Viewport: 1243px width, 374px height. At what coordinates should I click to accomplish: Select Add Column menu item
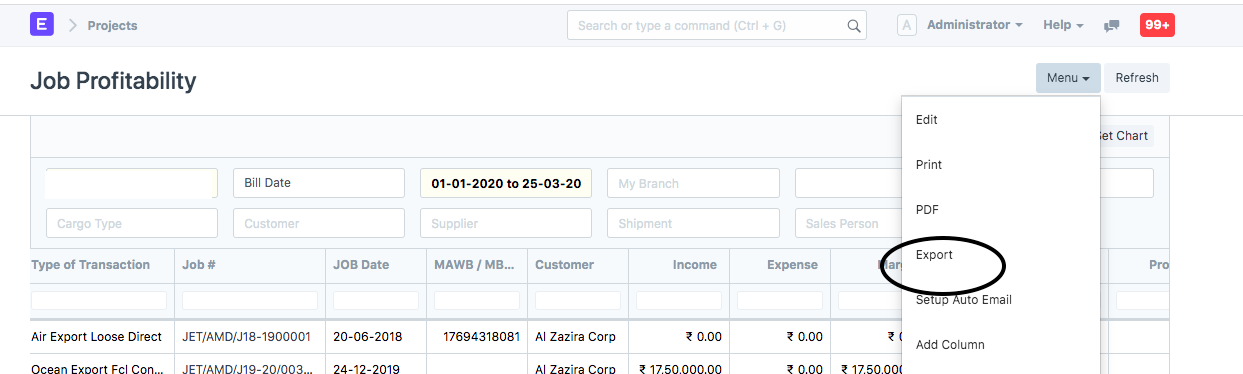pyautogui.click(x=950, y=345)
